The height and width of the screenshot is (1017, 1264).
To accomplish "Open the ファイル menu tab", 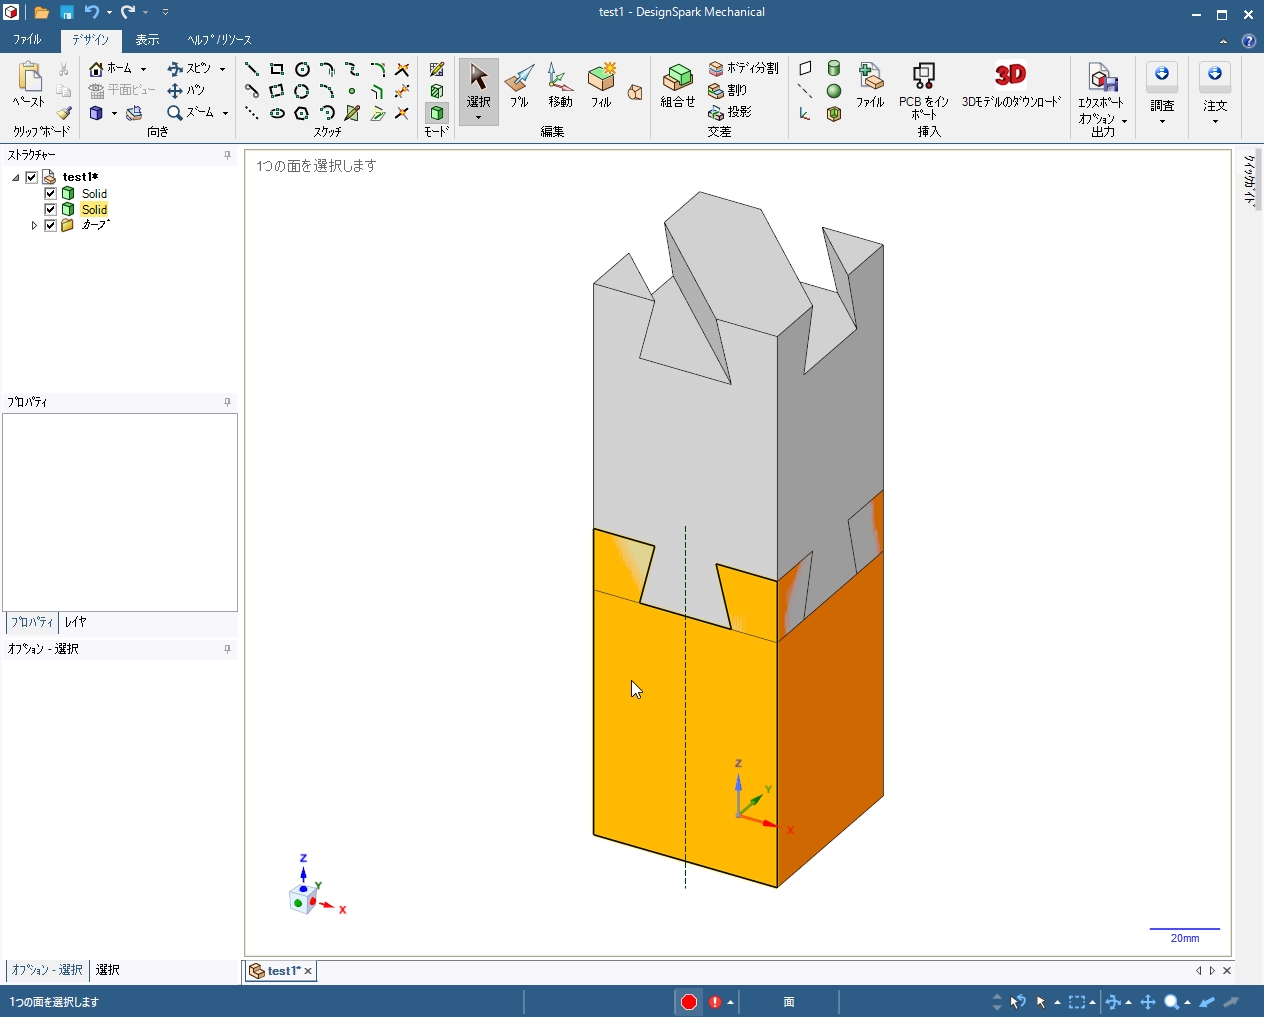I will tap(27, 40).
